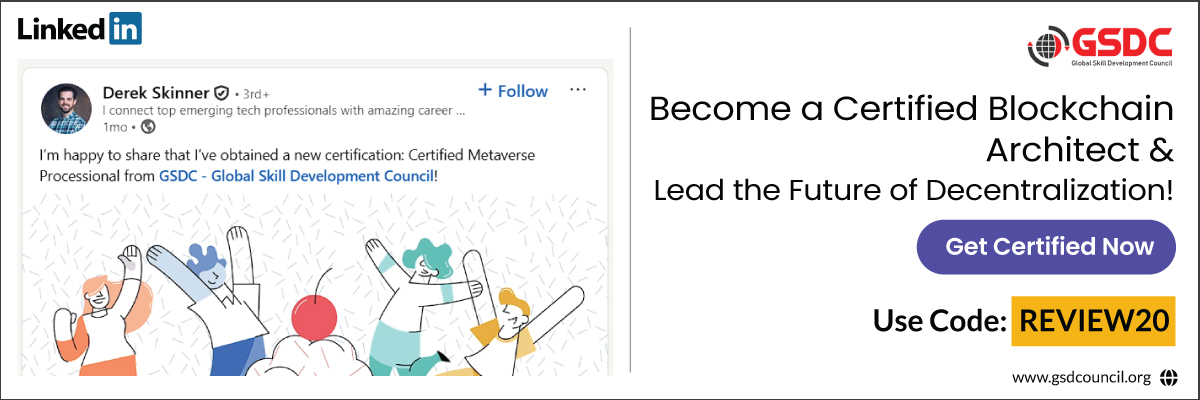
Task: Click the globe icon beside gsdcouncil.org
Action: pos(1169,378)
